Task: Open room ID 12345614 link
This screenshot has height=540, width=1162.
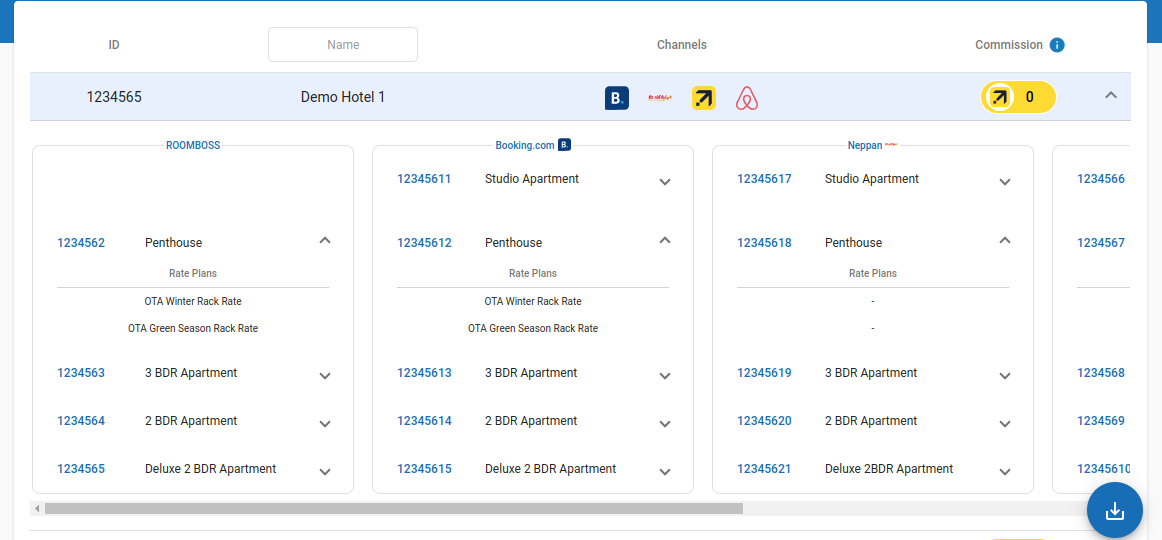Action: click(x=424, y=421)
